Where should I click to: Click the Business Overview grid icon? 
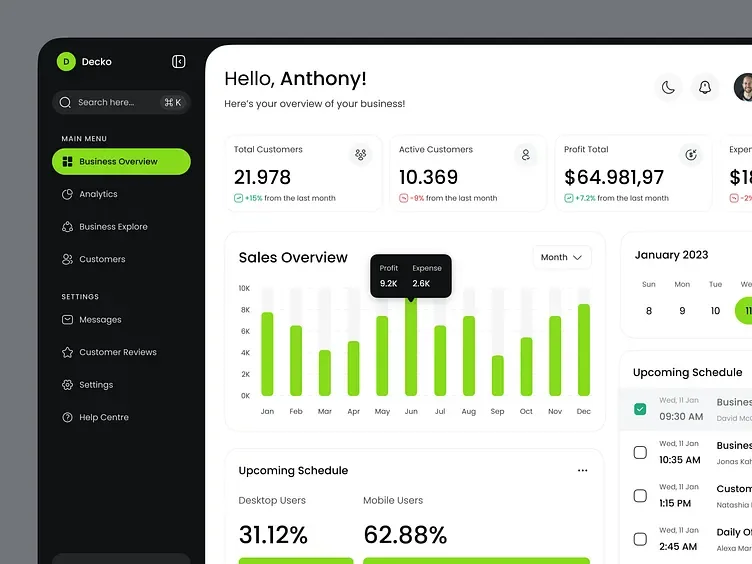pyautogui.click(x=68, y=162)
